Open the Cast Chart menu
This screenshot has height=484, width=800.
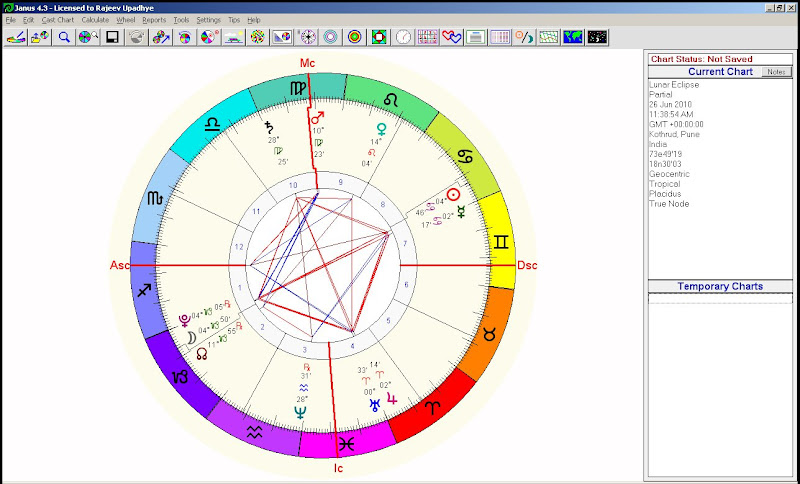point(57,20)
